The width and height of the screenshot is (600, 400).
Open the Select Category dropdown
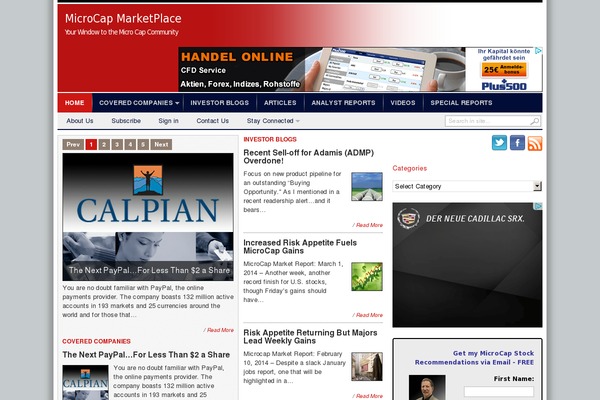[x=467, y=186]
